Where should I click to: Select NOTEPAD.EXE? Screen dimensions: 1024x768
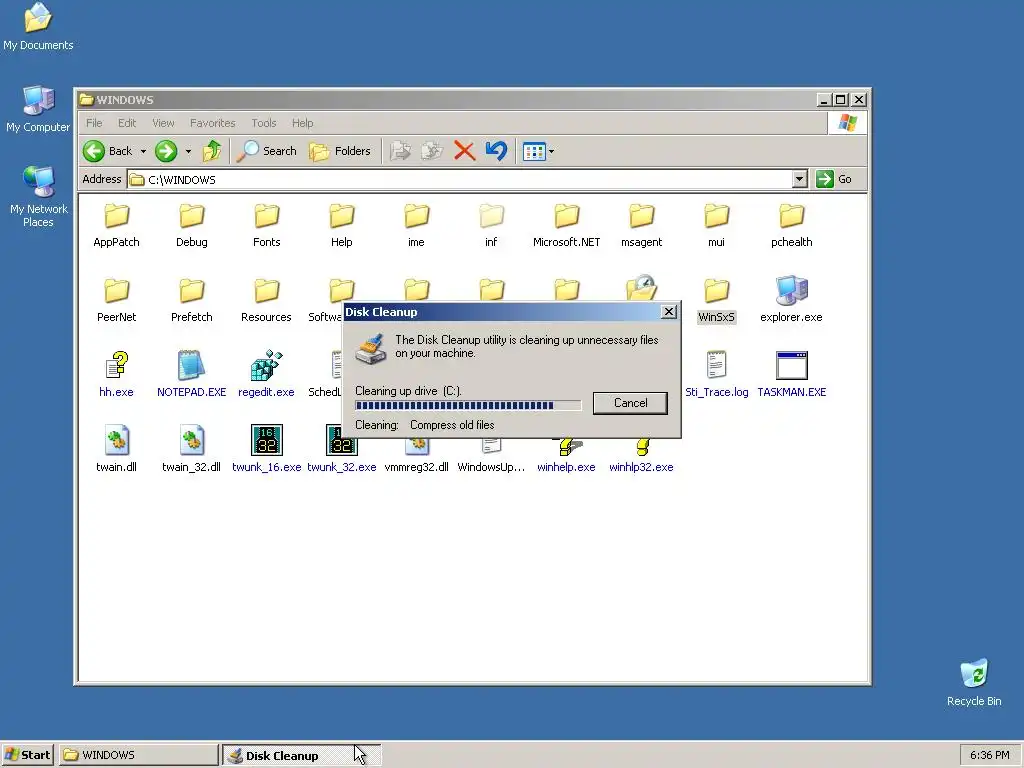tap(191, 376)
